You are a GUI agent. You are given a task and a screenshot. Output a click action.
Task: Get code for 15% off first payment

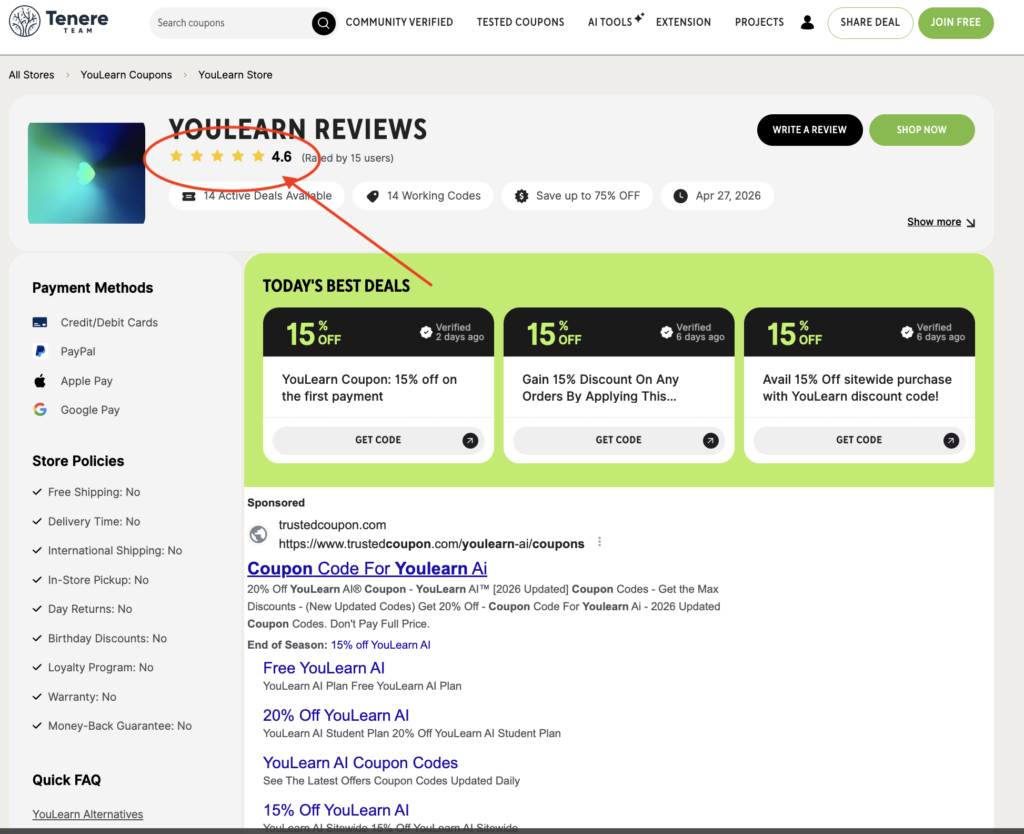click(x=378, y=440)
